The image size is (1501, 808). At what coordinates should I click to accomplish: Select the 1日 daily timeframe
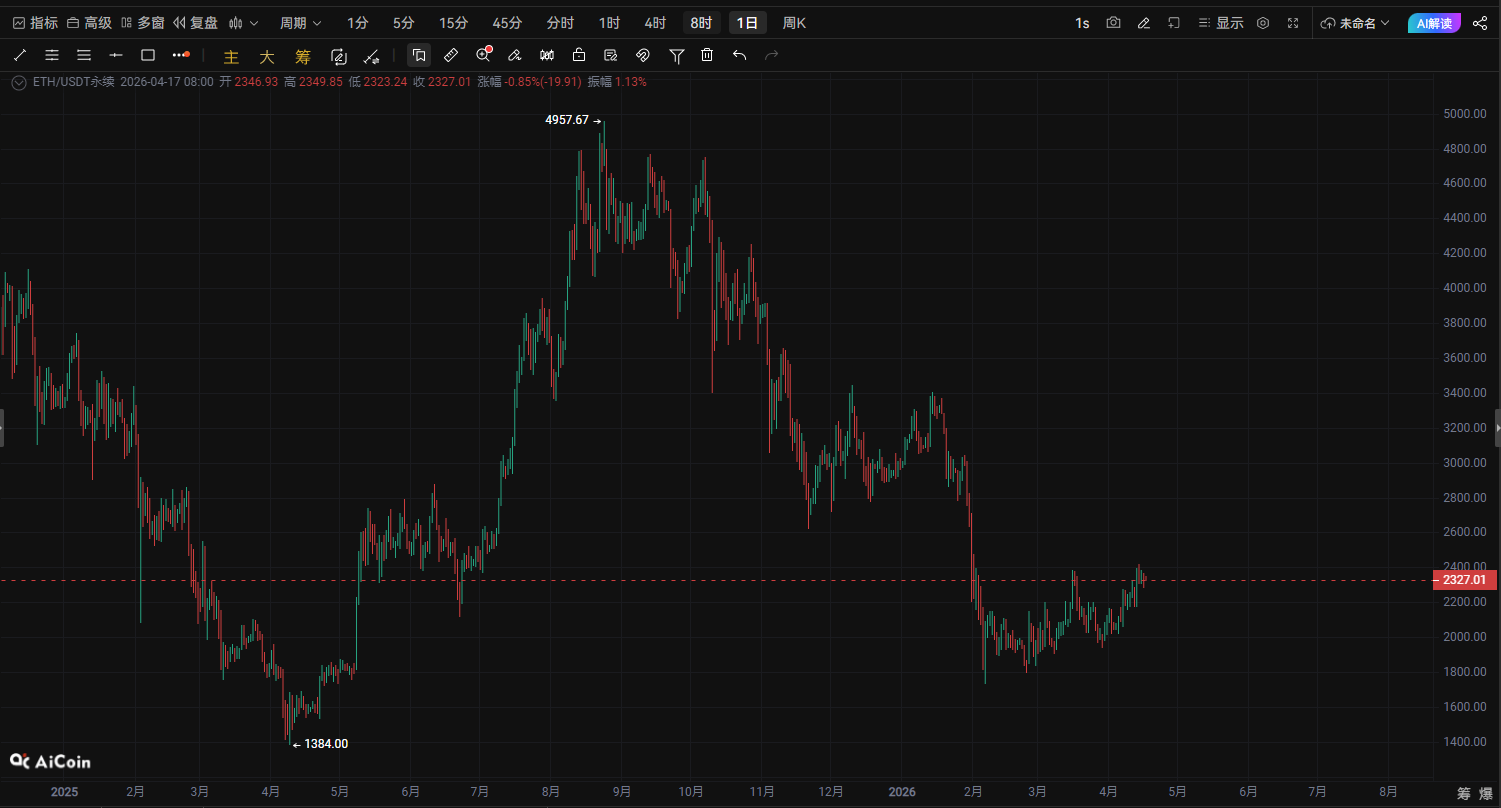[x=748, y=23]
